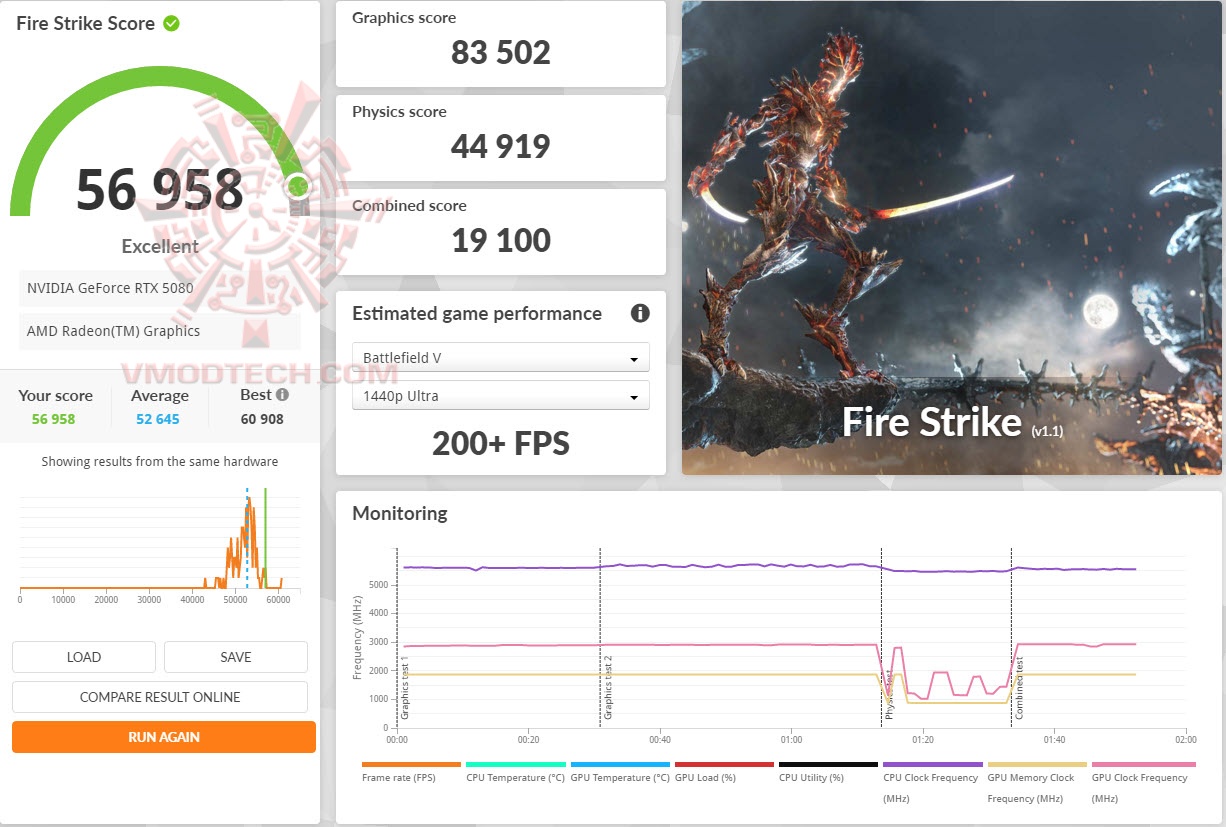
Task: Expand the 1440p Ultra resolution dropdown
Action: pyautogui.click(x=501, y=395)
